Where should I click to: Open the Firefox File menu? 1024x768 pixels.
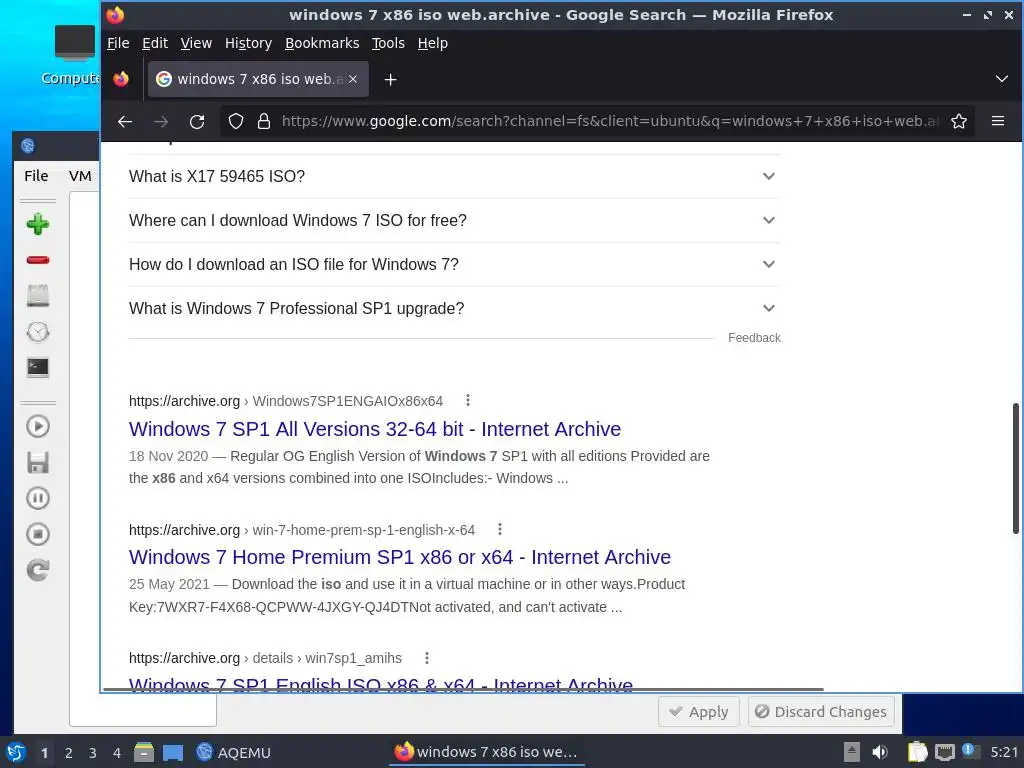click(x=118, y=43)
